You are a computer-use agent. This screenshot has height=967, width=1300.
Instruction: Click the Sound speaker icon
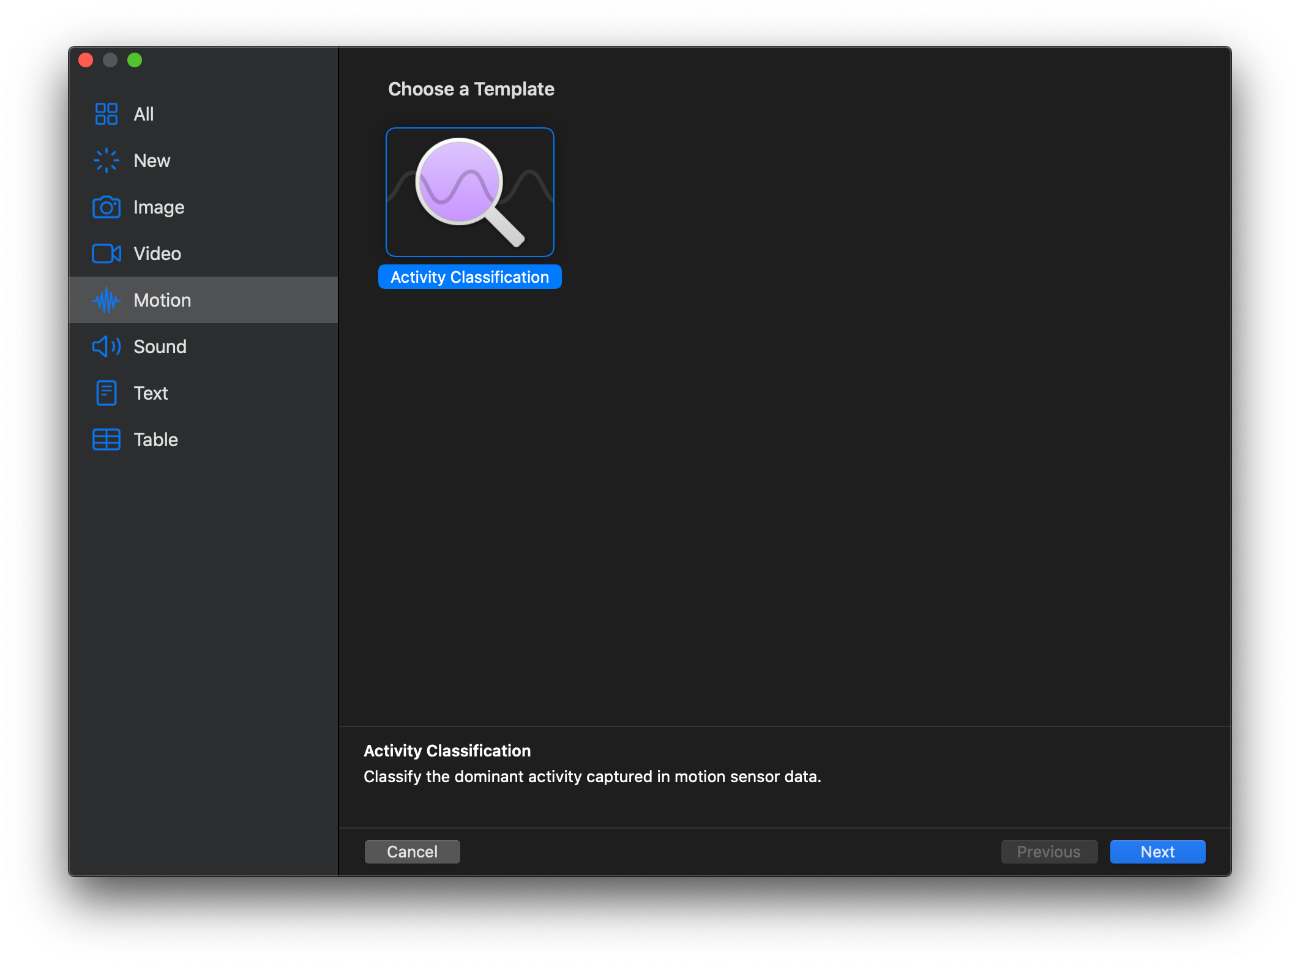pyautogui.click(x=106, y=346)
